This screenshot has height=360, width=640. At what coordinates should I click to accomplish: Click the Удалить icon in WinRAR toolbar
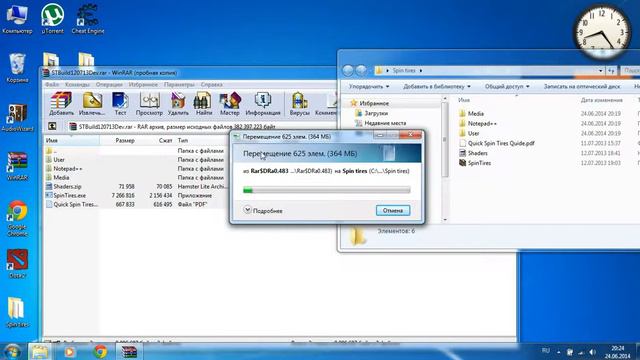point(178,104)
